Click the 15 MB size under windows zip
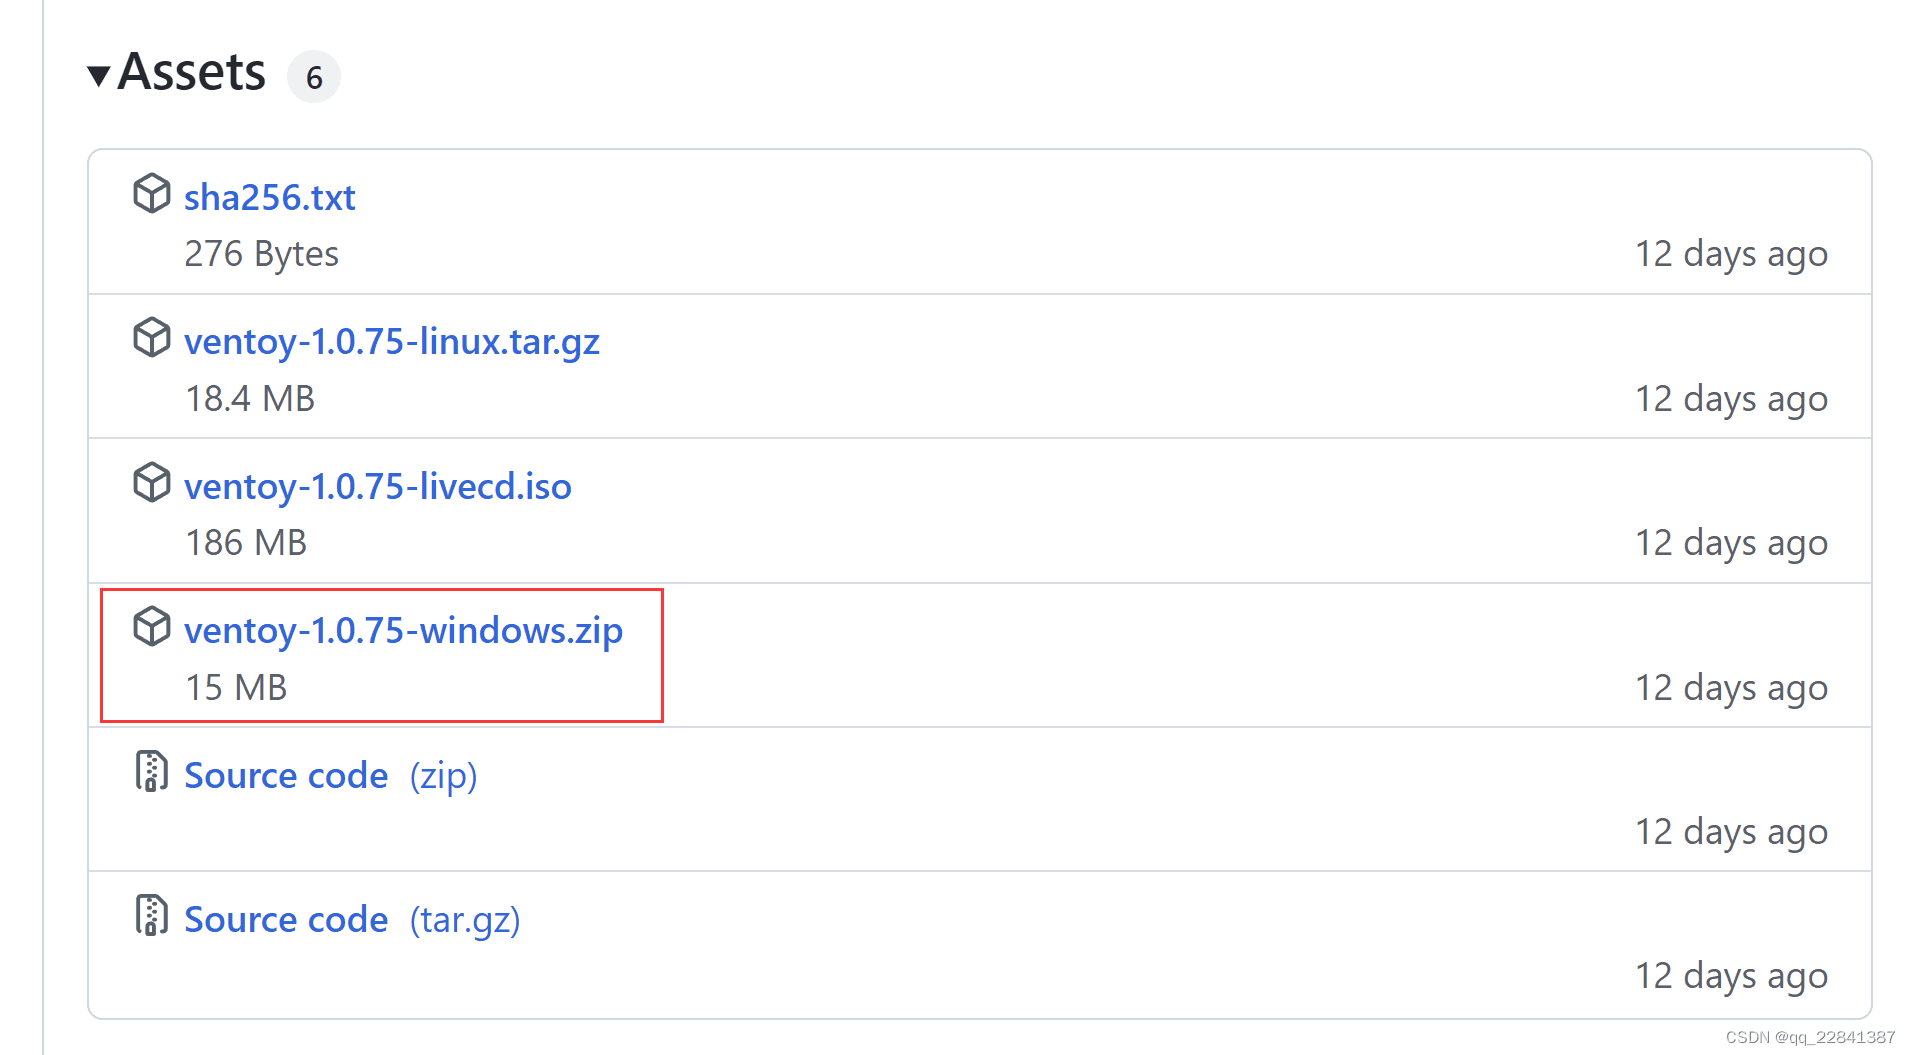The width and height of the screenshot is (1911, 1055). [x=236, y=688]
